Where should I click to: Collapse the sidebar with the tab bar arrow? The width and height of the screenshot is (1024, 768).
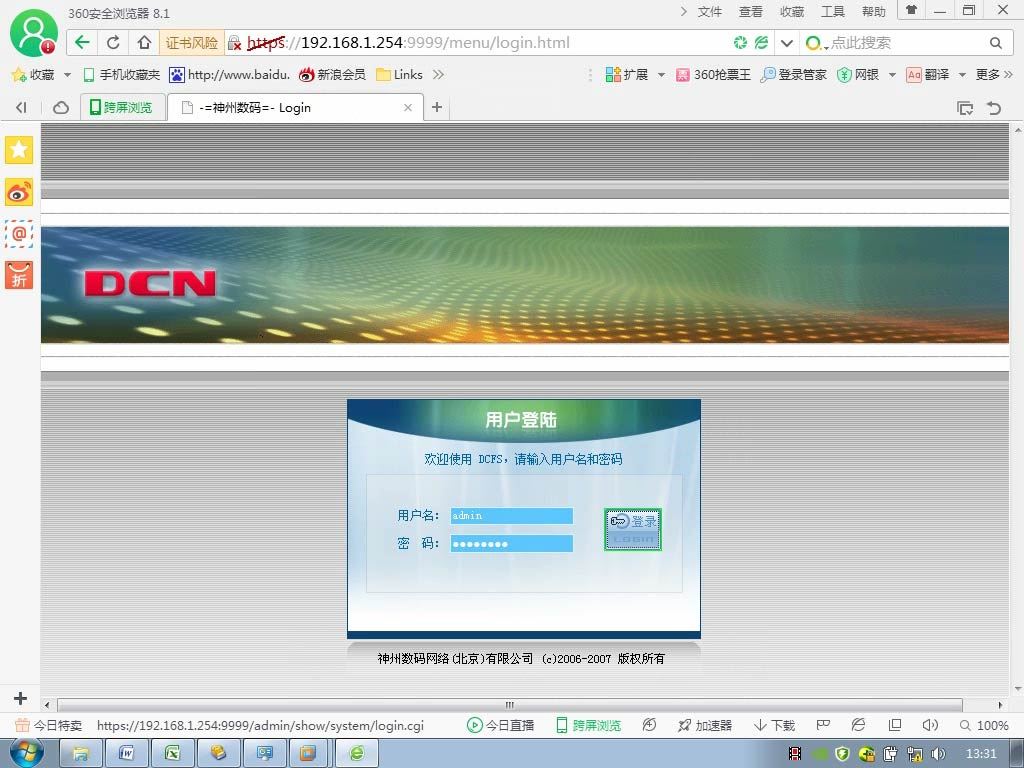(21, 108)
